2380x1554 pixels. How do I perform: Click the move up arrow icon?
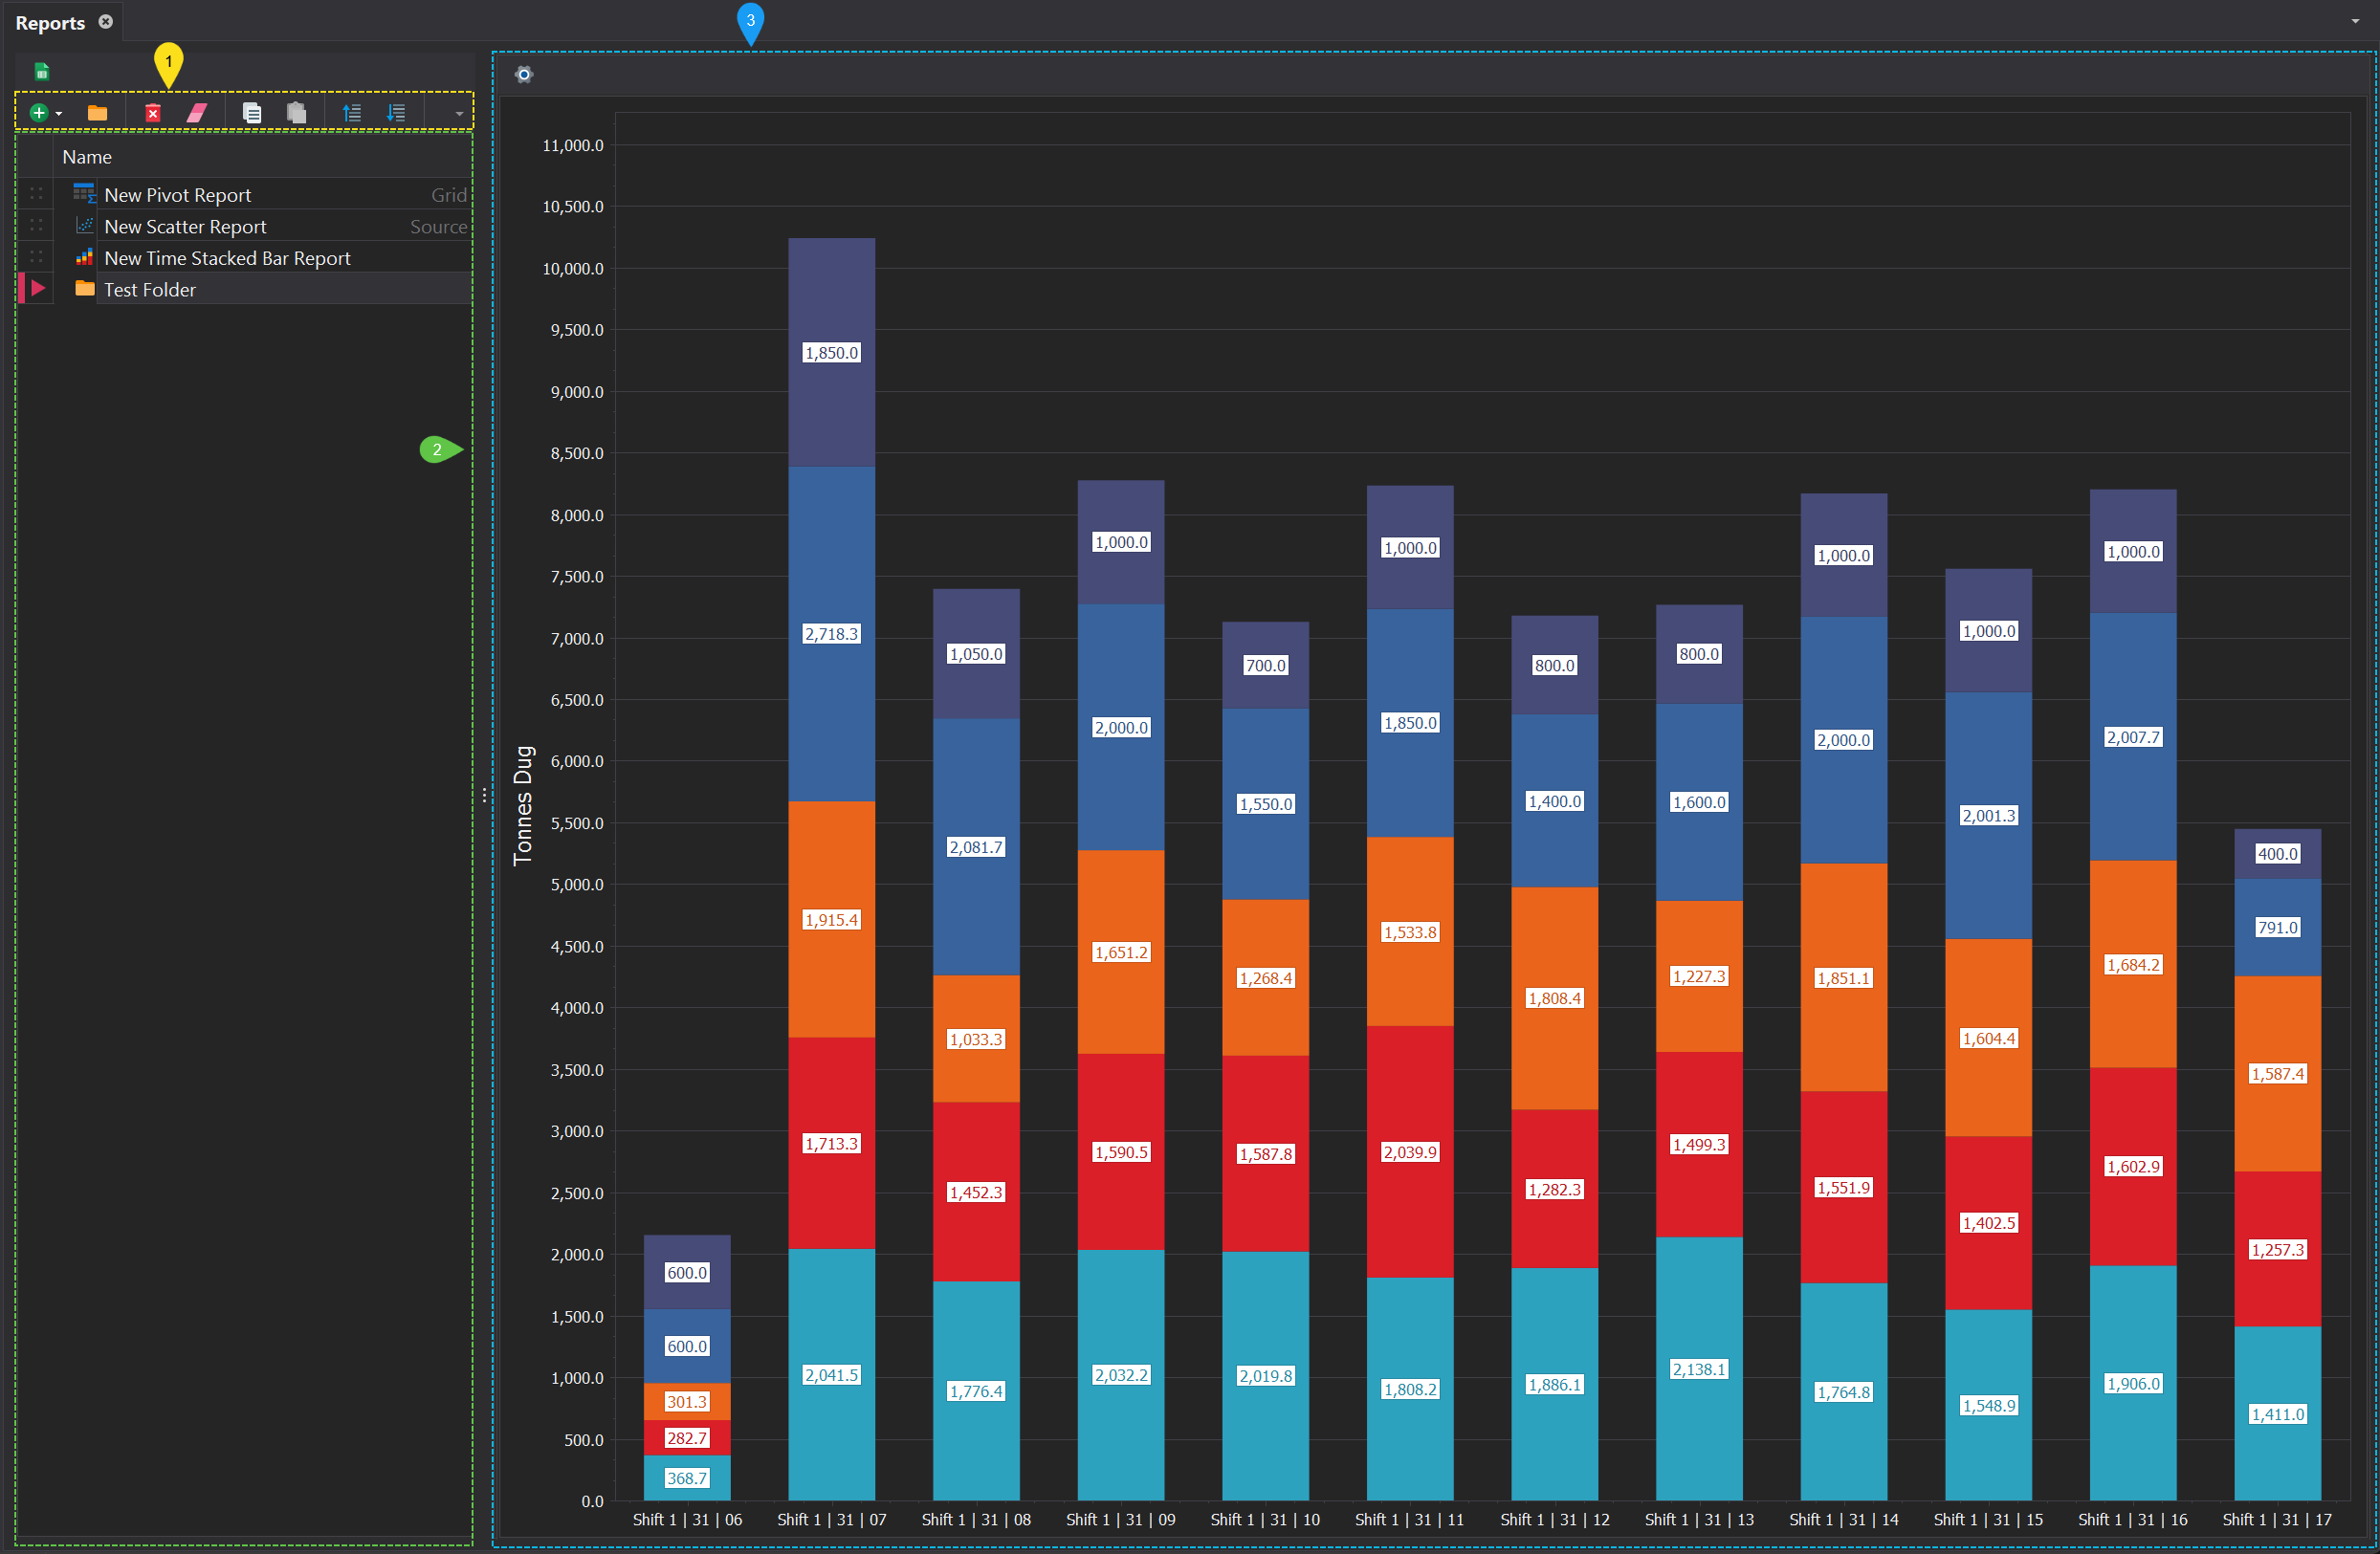click(x=351, y=113)
